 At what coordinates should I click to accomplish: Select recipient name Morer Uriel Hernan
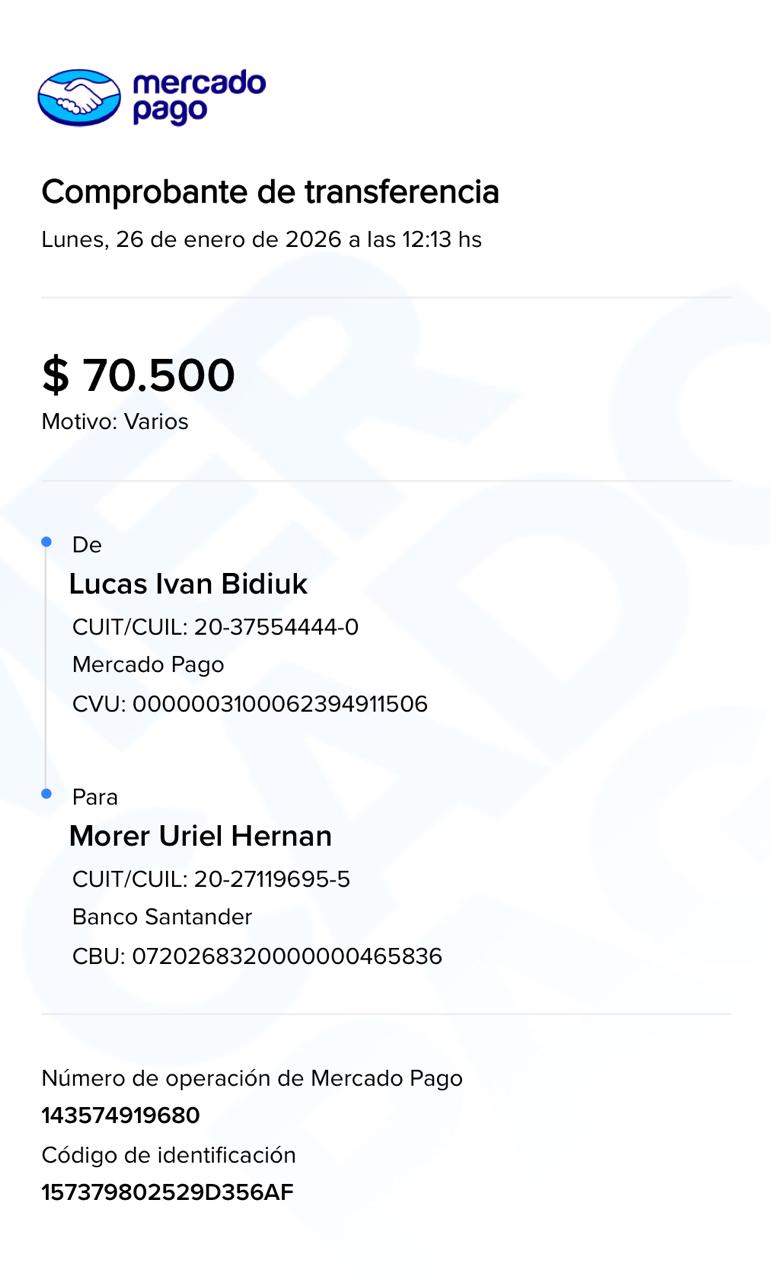200,836
